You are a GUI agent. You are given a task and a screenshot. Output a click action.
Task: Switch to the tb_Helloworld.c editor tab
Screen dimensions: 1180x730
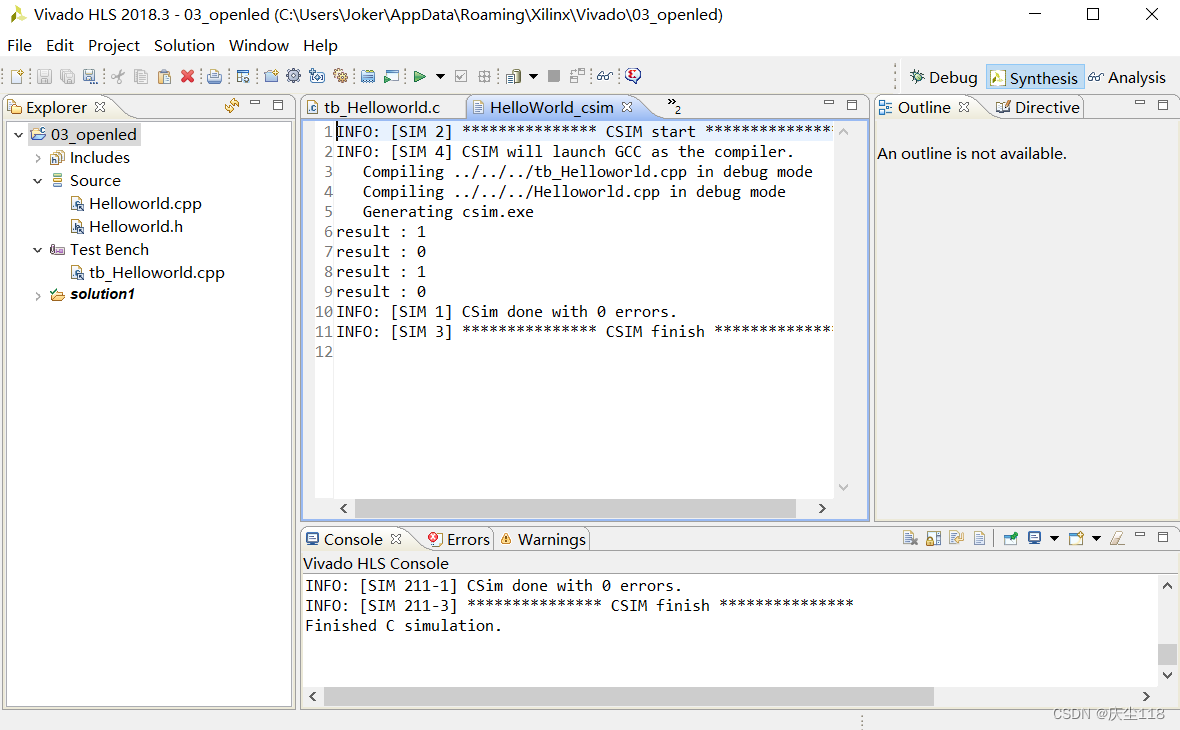382,108
